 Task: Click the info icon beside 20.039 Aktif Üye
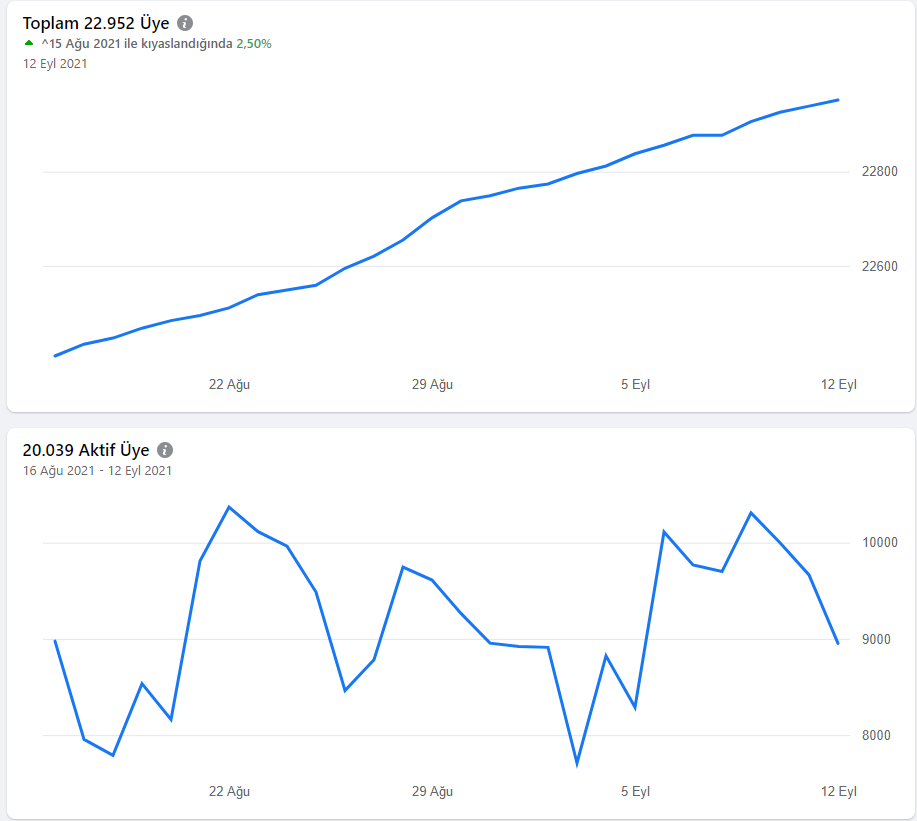(165, 450)
